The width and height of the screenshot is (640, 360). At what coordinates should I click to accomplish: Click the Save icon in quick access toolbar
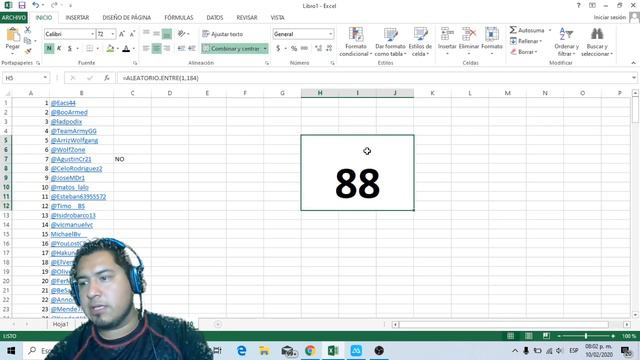22,5
